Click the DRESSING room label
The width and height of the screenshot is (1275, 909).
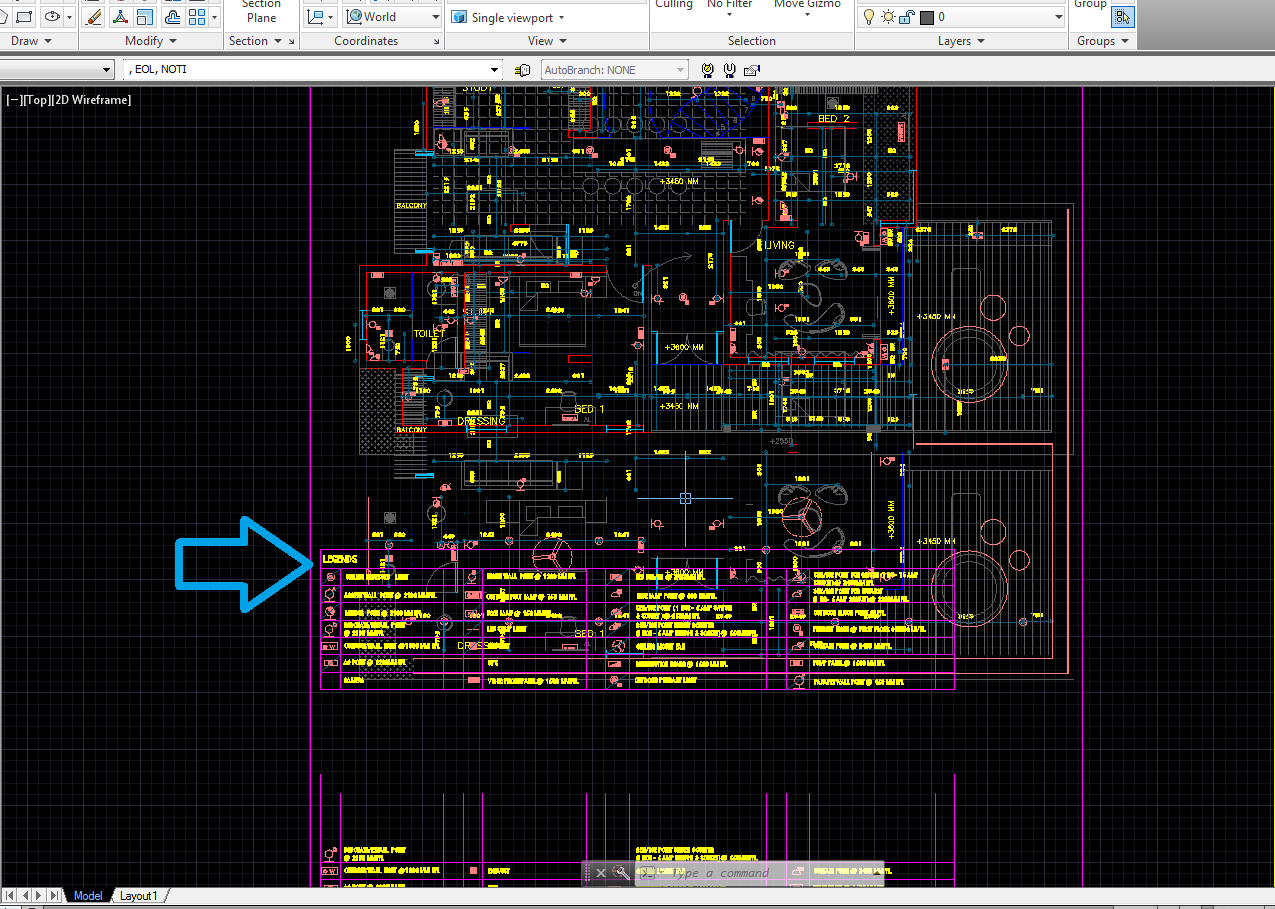tap(482, 422)
